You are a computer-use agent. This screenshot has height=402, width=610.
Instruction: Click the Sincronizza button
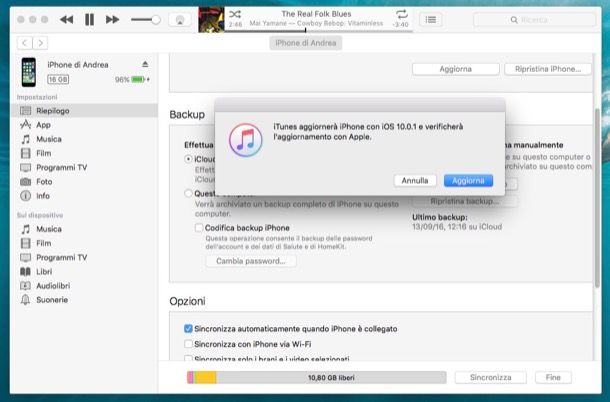coord(491,377)
